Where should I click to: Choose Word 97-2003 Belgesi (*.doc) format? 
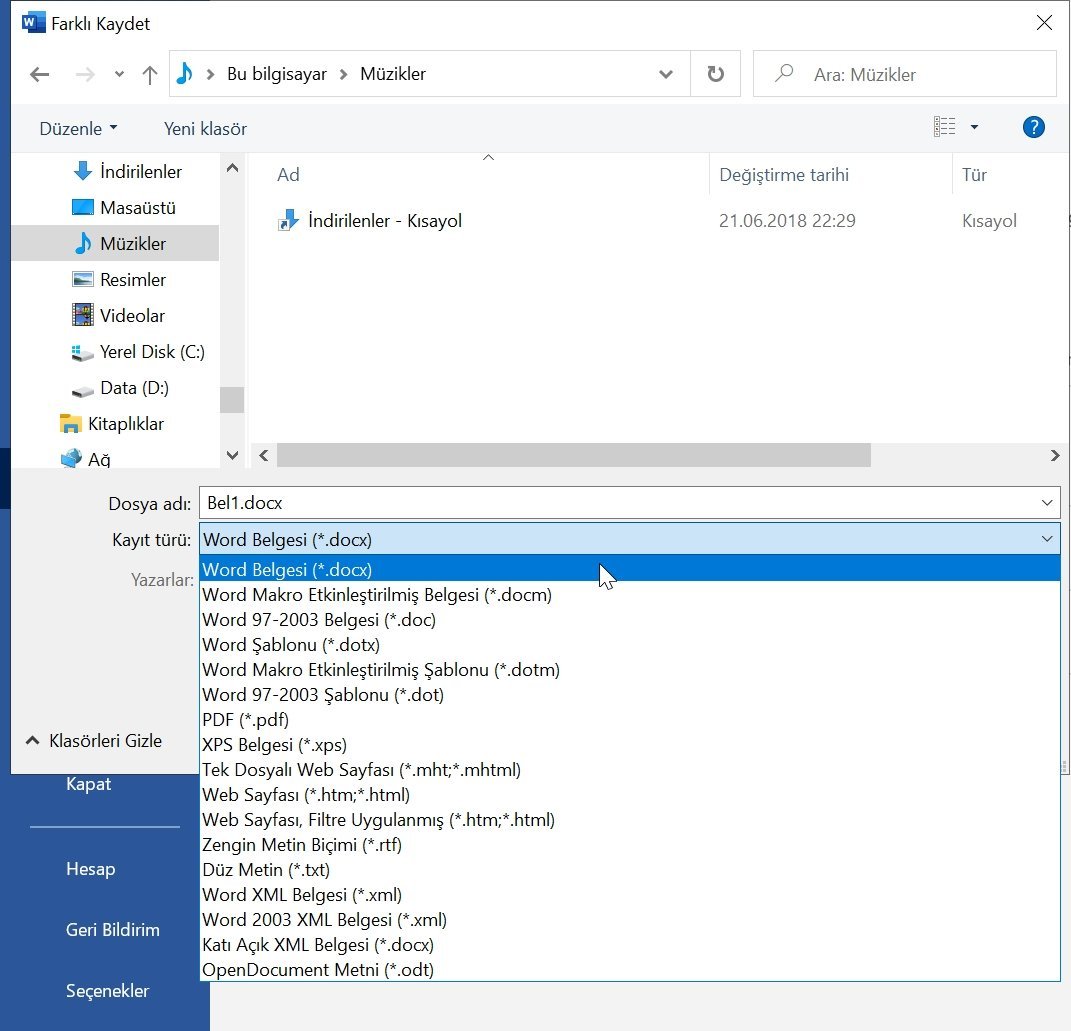click(x=316, y=619)
